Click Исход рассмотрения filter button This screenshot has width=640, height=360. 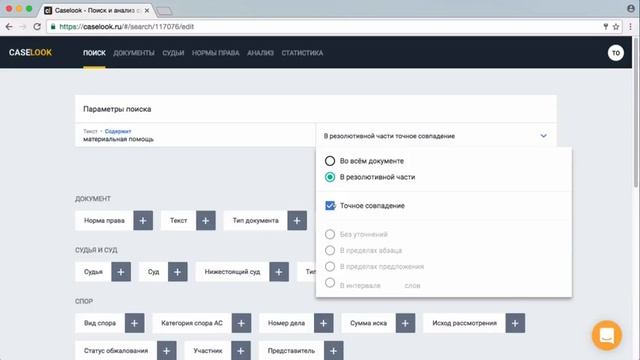[464, 323]
